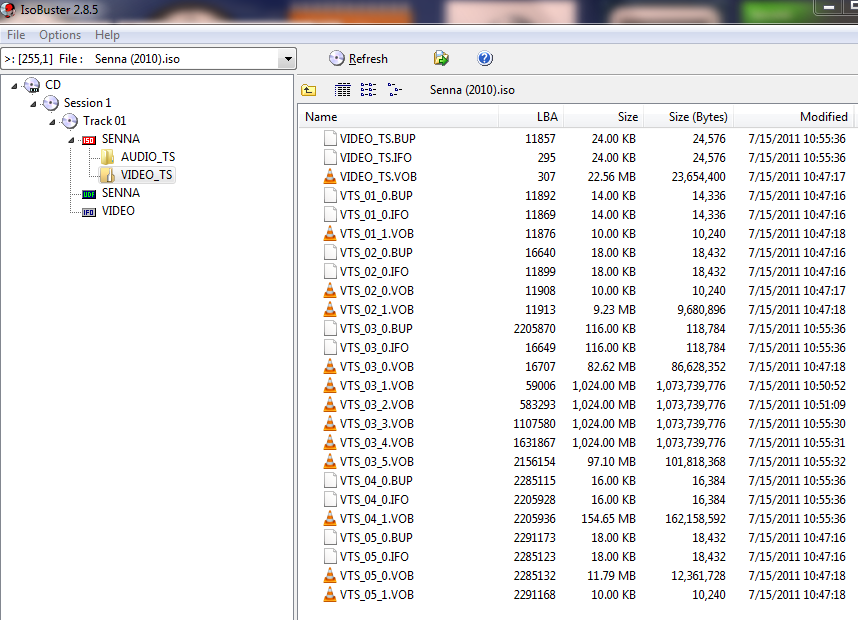858x620 pixels.
Task: Collapse the Session 1 node
Action: coord(33,103)
